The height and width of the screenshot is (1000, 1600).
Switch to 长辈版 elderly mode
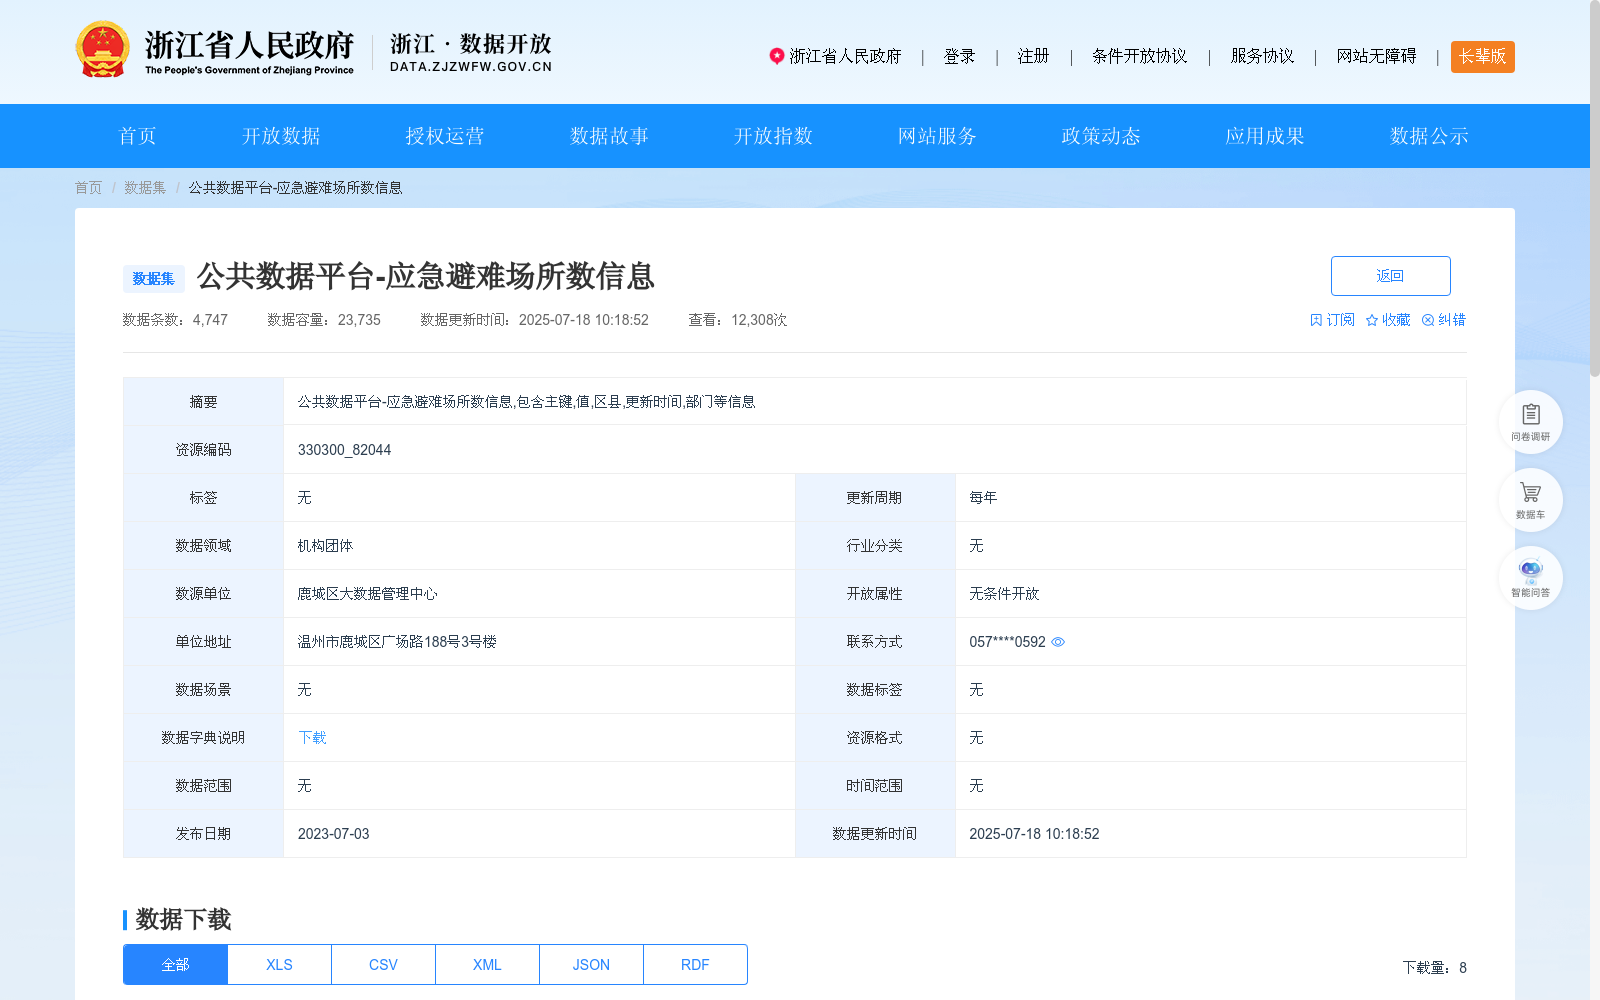(1482, 57)
